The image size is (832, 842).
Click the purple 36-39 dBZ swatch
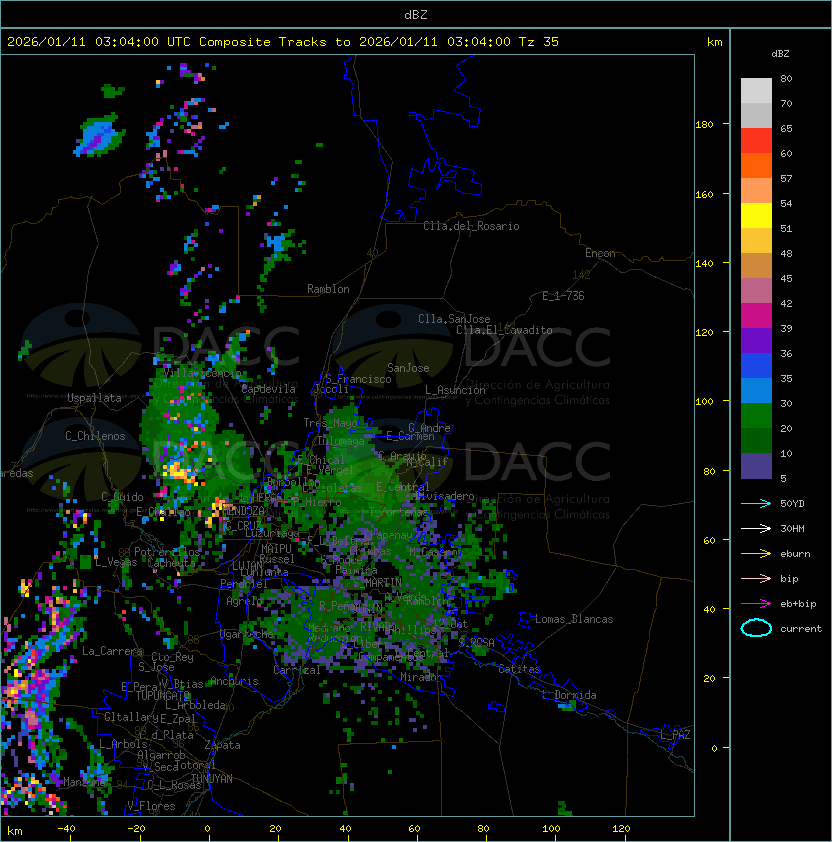756,340
